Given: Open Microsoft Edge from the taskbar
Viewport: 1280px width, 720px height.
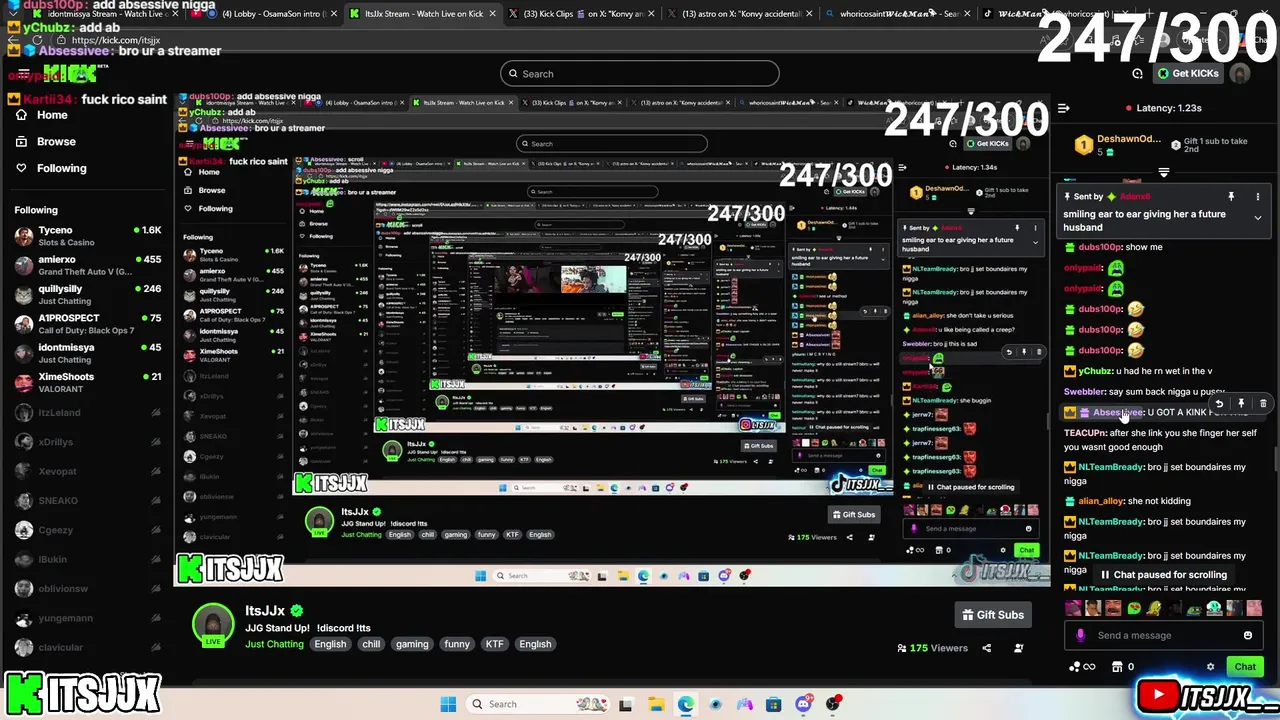Looking at the screenshot, I should (x=685, y=704).
